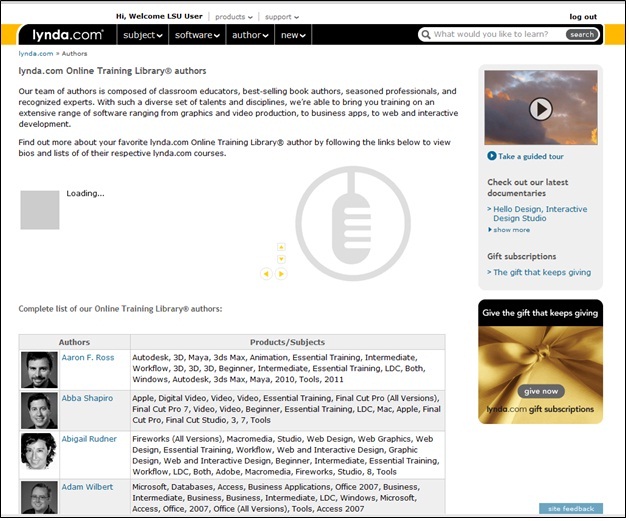Click the Hi, Welcome LSU User text
This screenshot has width=629, height=521.
[x=159, y=16]
